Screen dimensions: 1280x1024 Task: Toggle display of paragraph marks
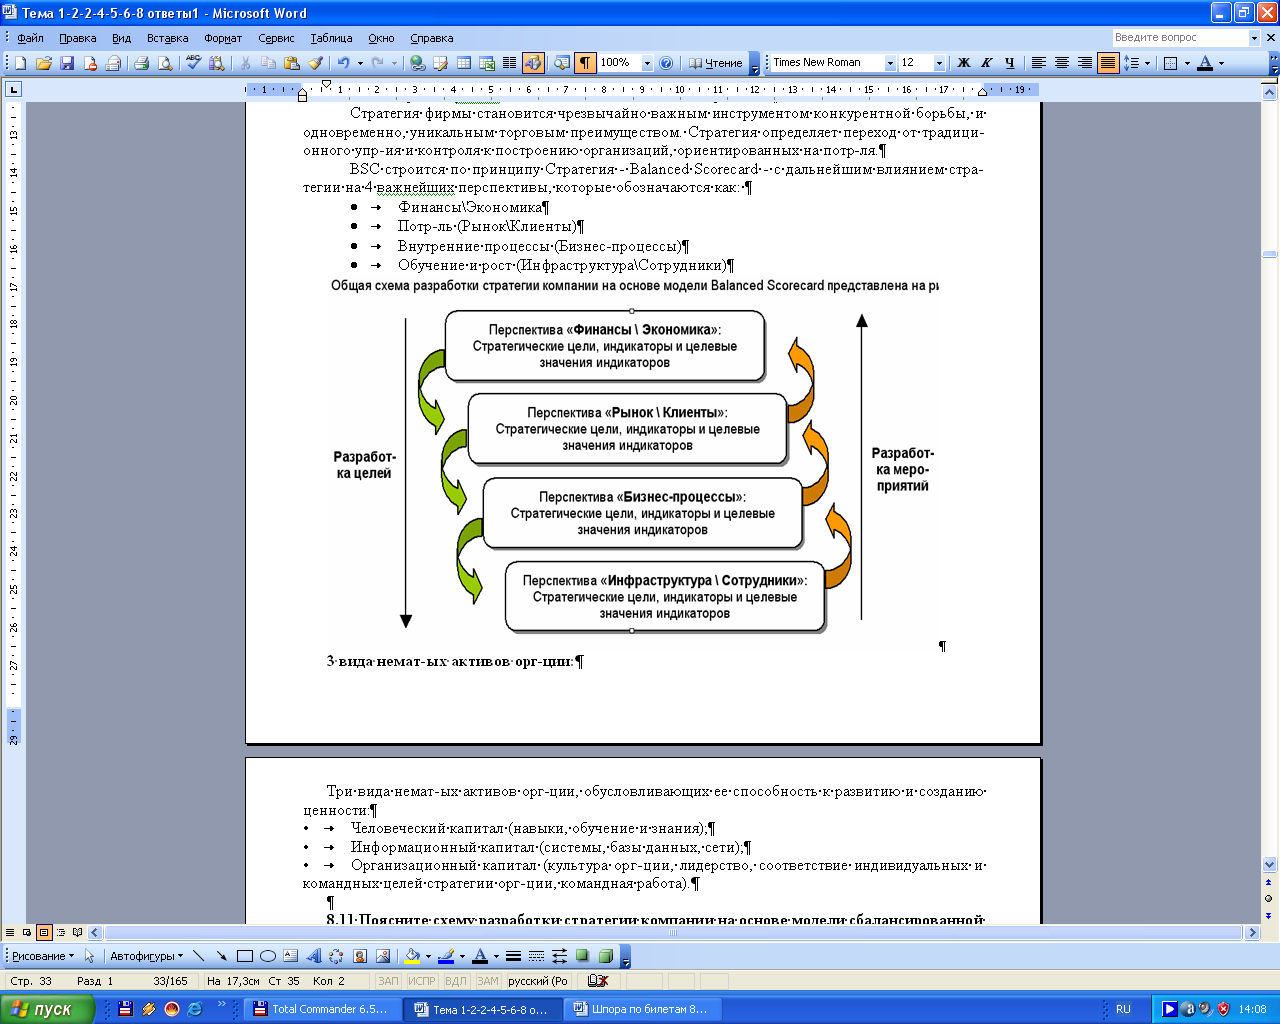pyautogui.click(x=585, y=63)
